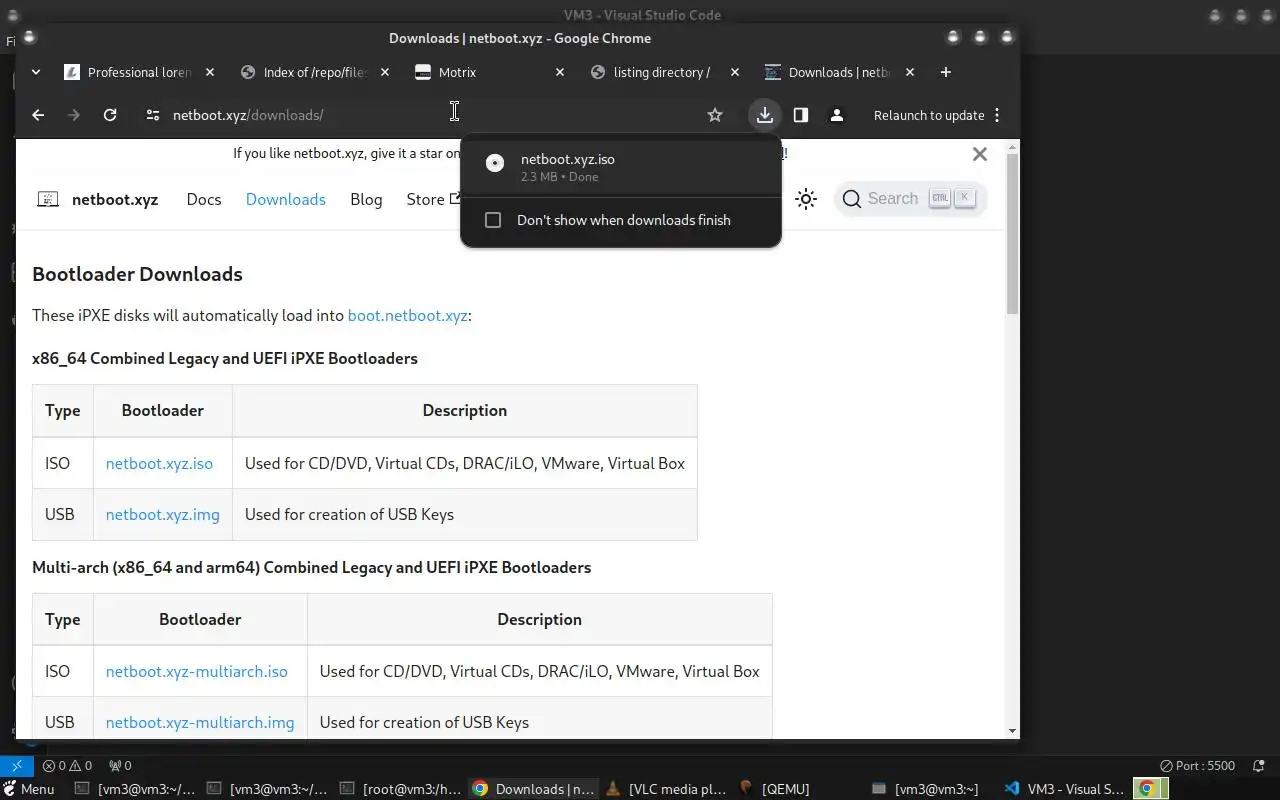
Task: Switch to the Professional lorem tab
Action: (x=140, y=72)
